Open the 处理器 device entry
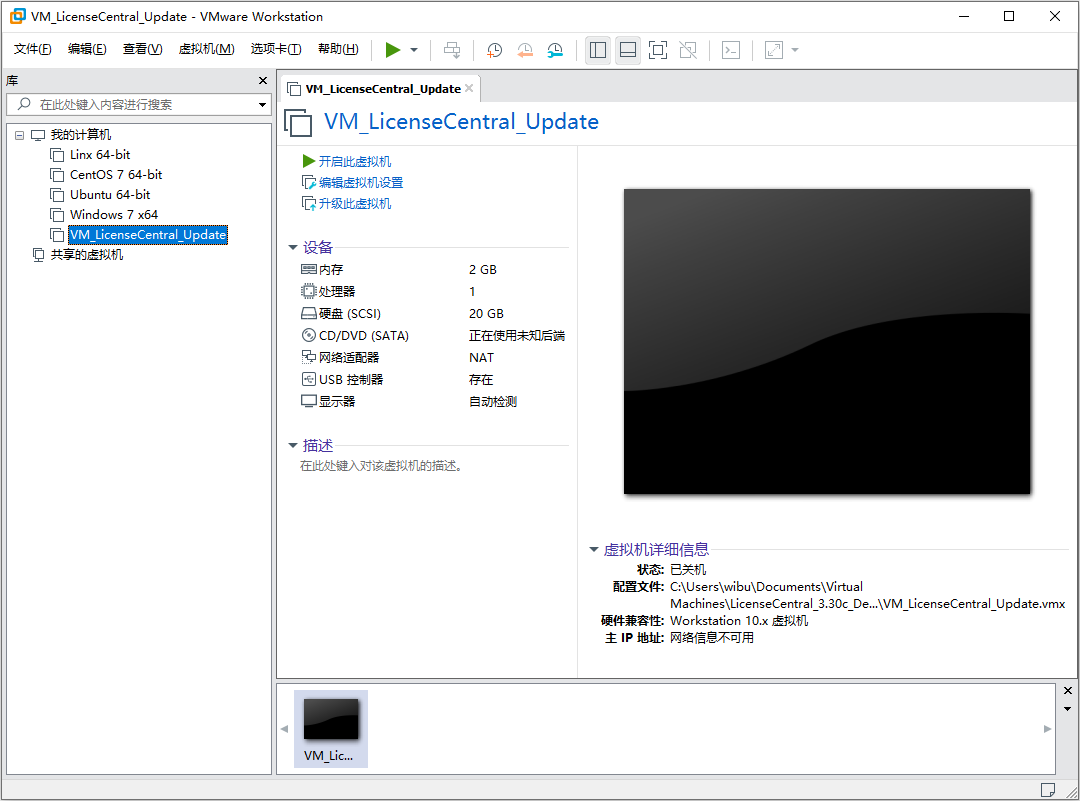The width and height of the screenshot is (1080, 801). (x=328, y=292)
